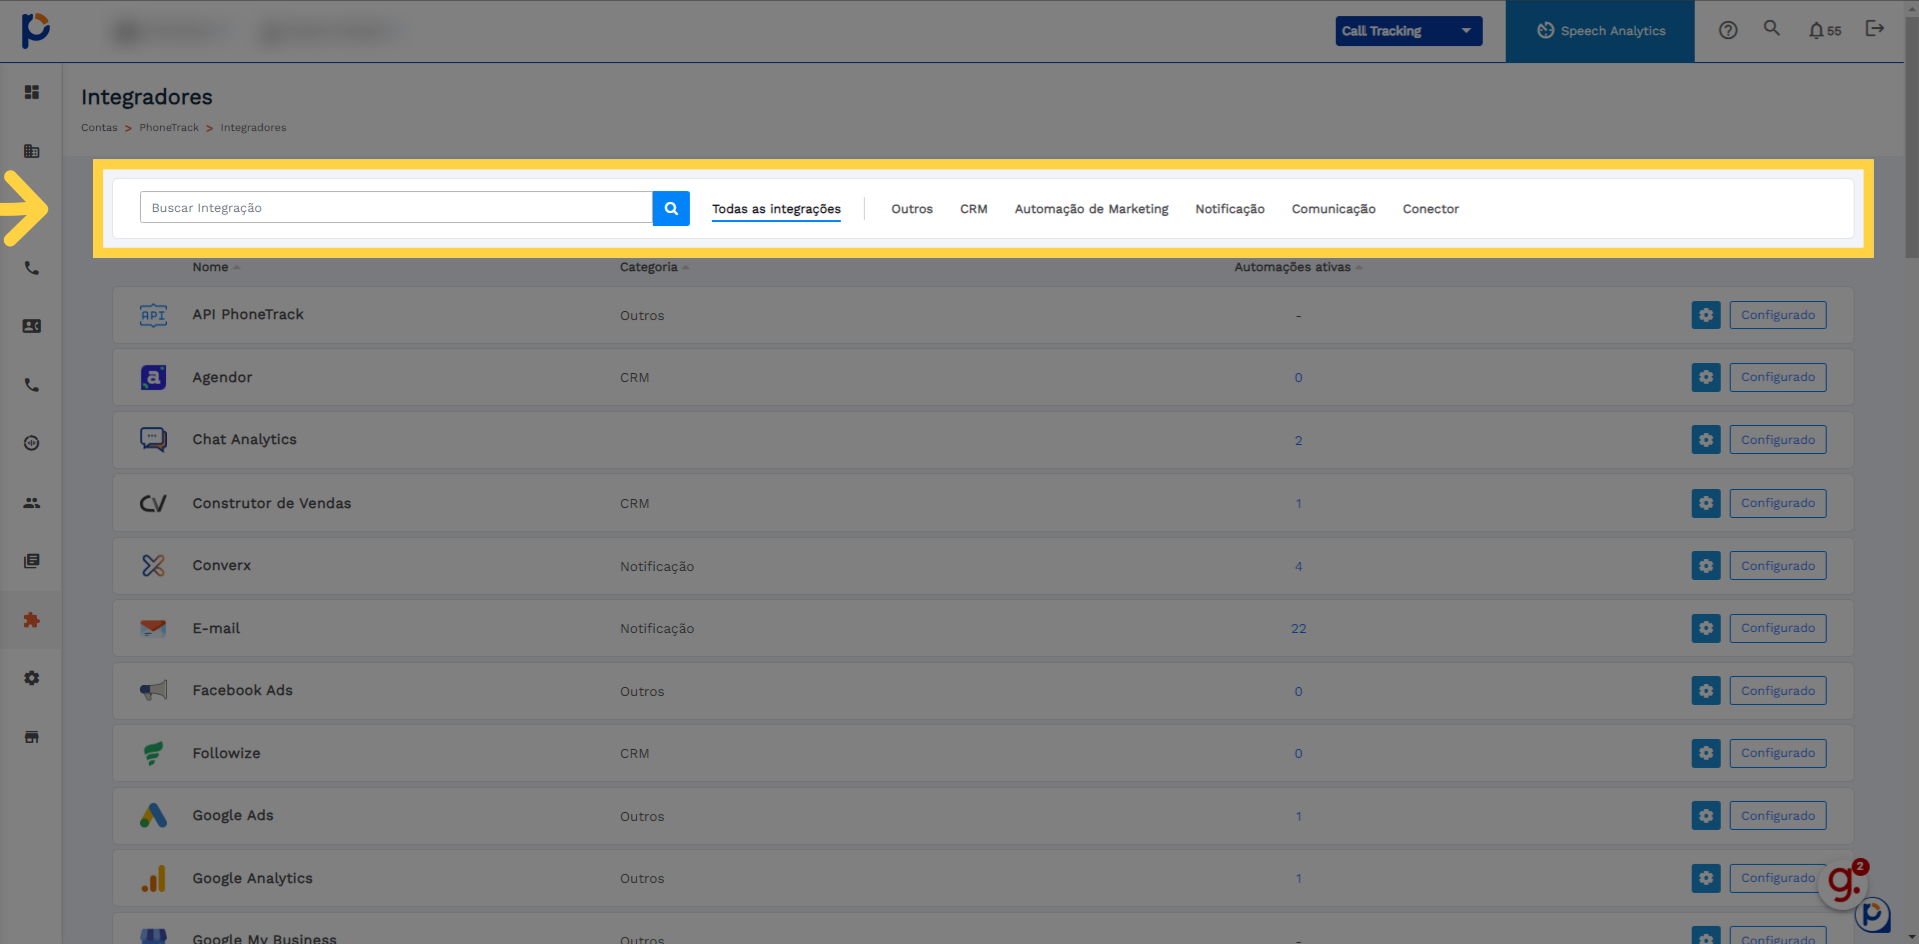
Task: Sort by Nome column
Action: pos(216,267)
